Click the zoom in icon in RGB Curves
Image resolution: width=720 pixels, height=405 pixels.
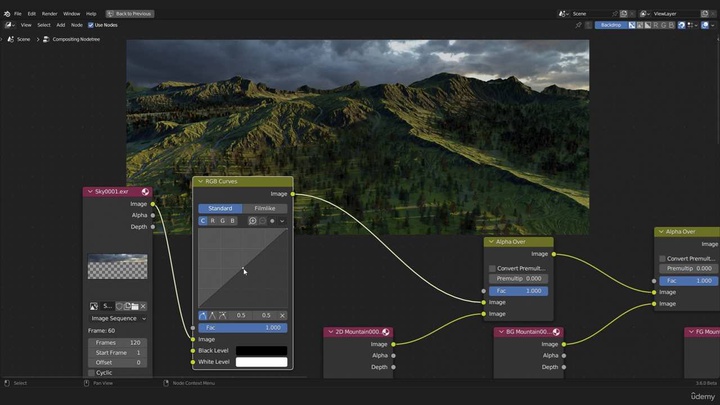tap(252, 221)
